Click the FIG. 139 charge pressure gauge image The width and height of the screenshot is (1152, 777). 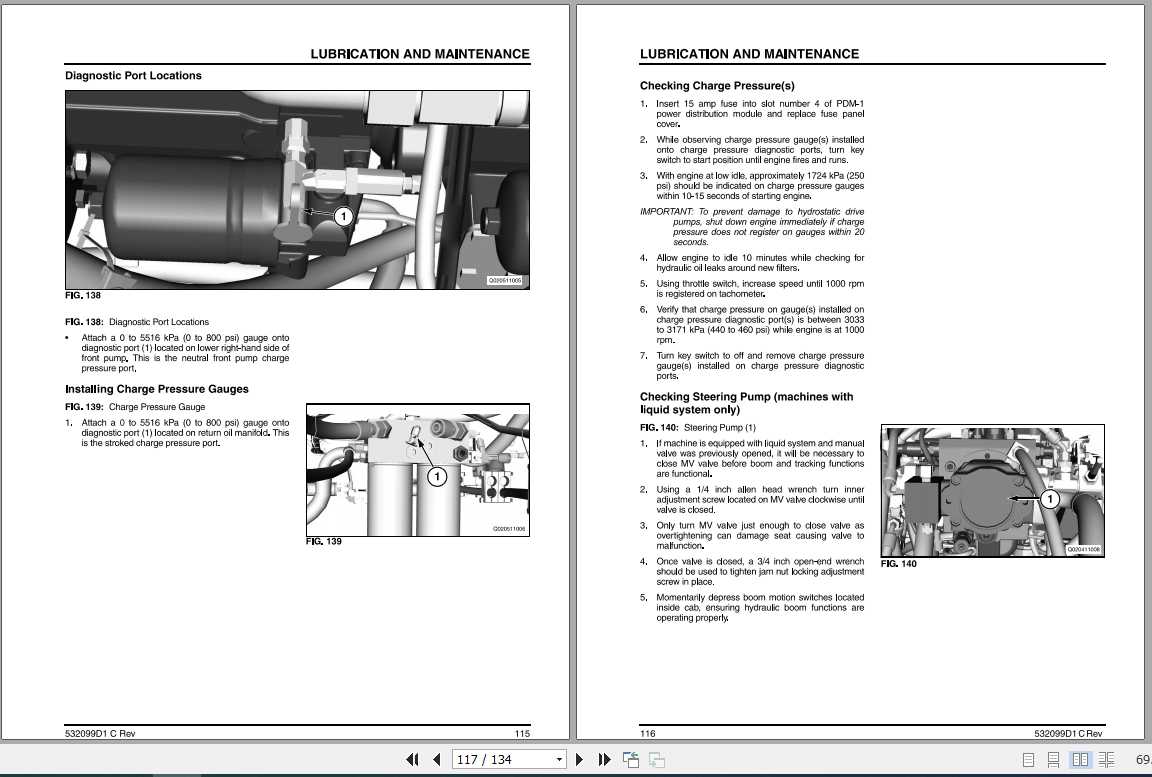pos(418,470)
